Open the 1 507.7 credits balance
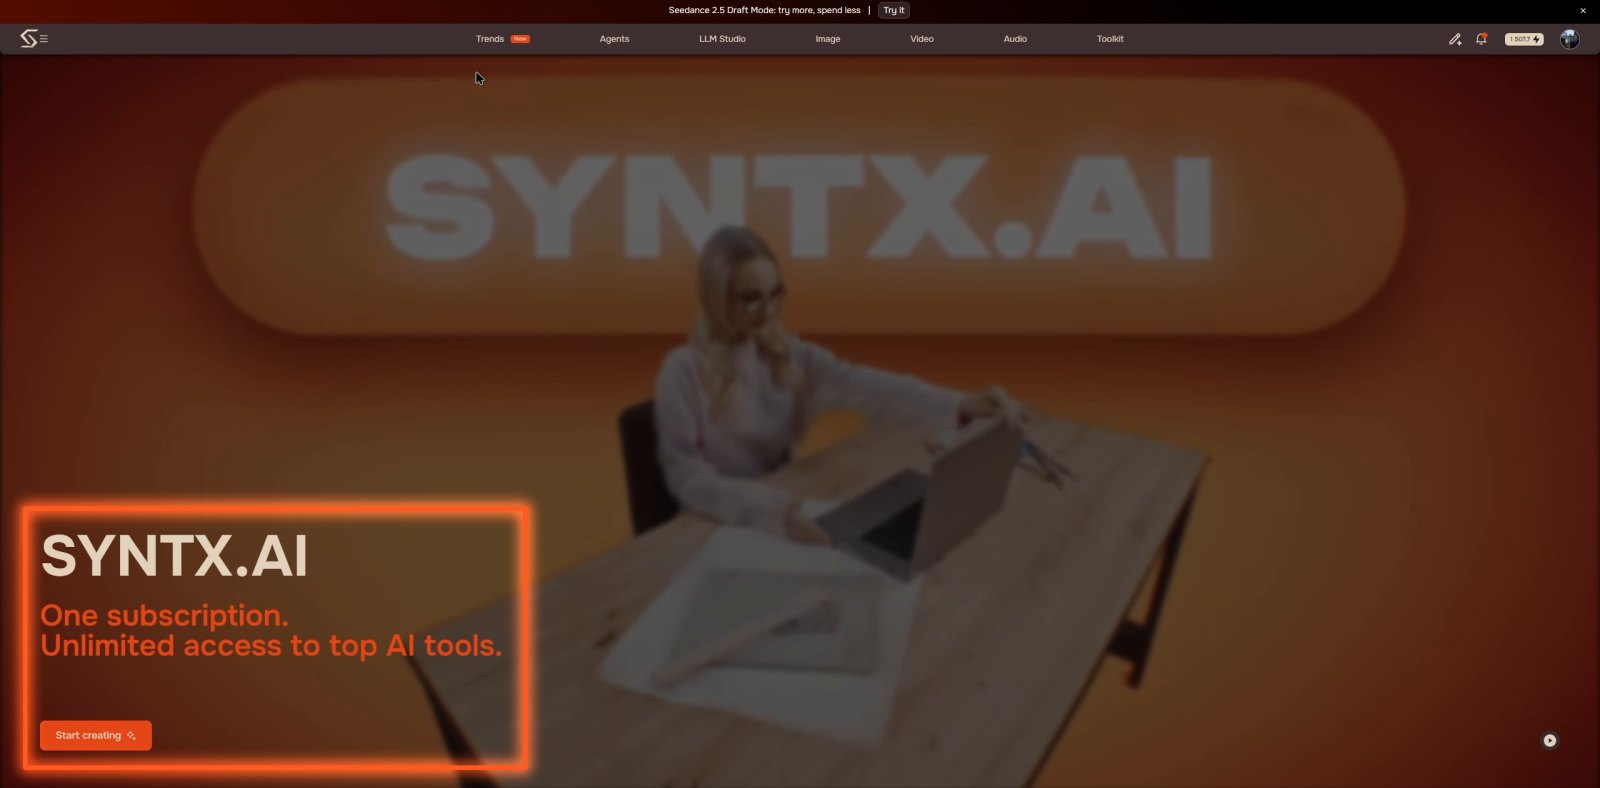Image resolution: width=1600 pixels, height=788 pixels. [x=1524, y=39]
